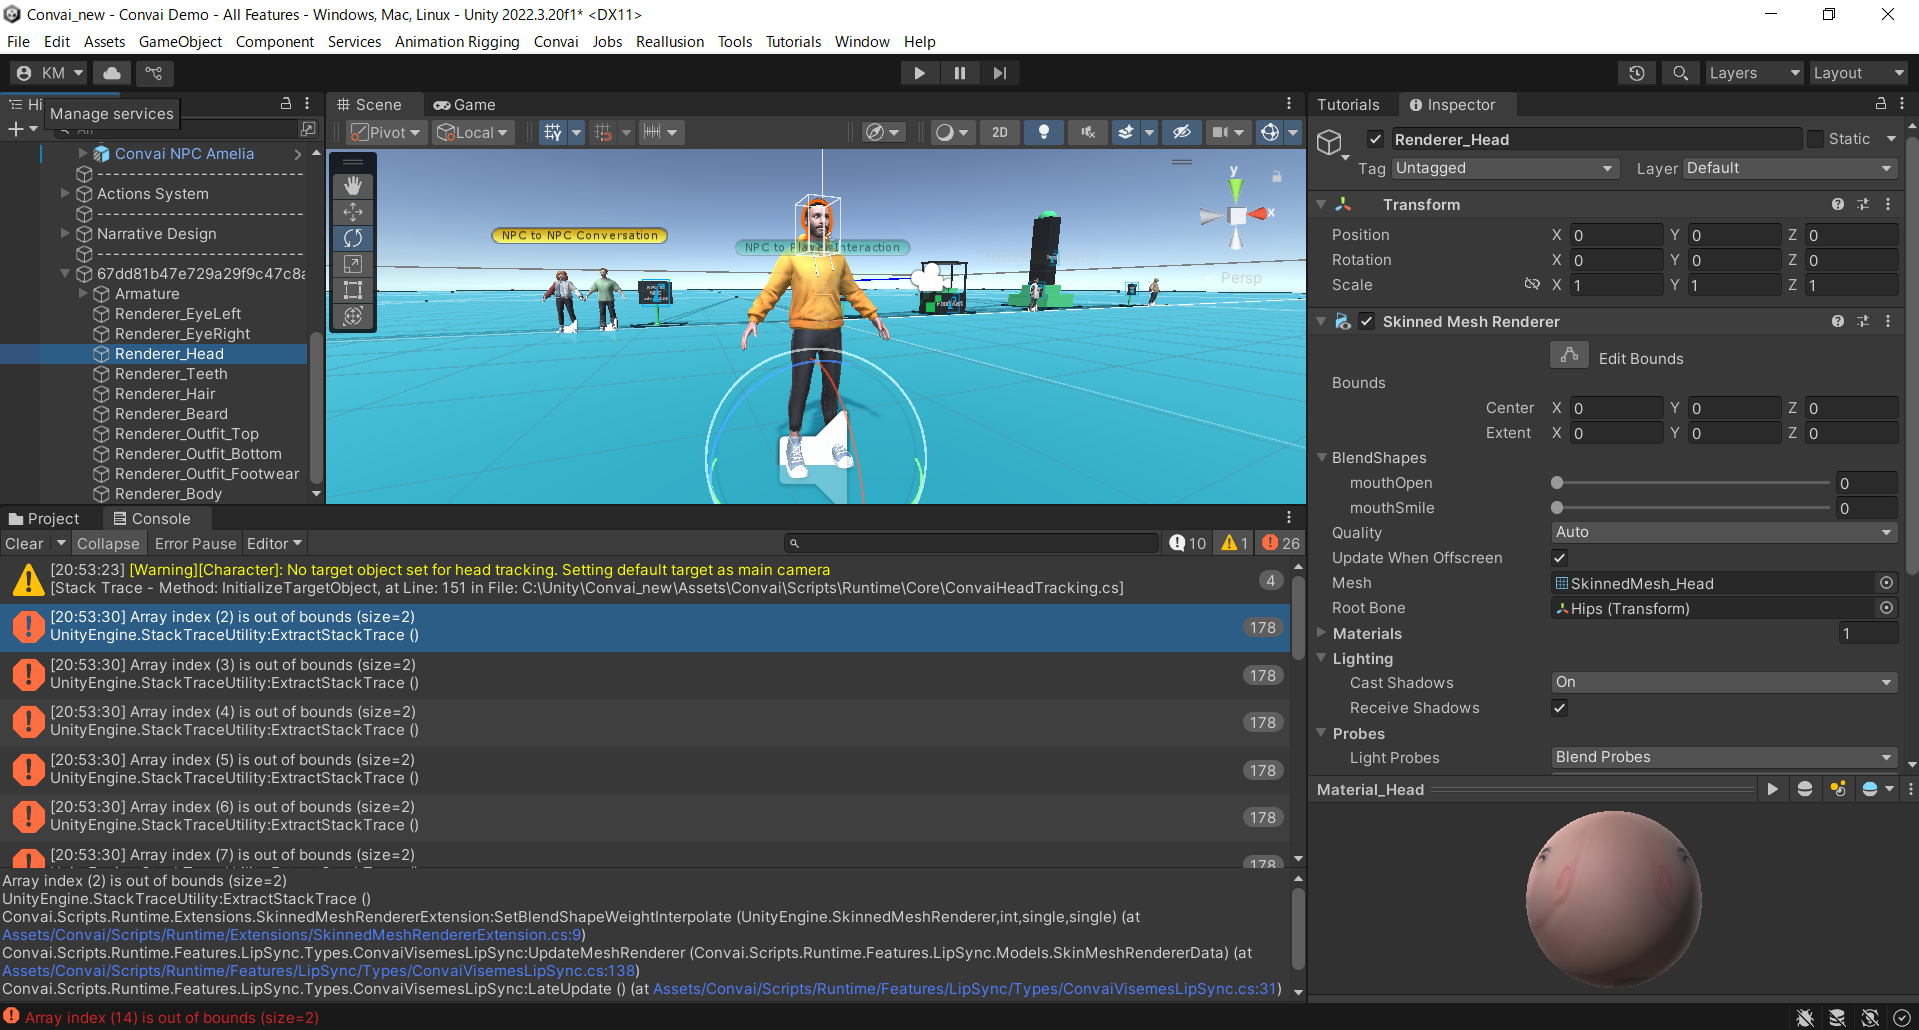
Task: Open Skinned Mesh Renderer more options menu
Action: pos(1888,321)
